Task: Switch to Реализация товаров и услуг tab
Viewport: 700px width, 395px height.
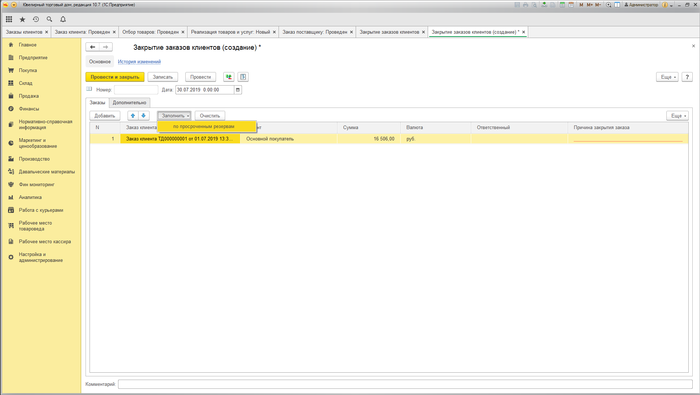Action: click(x=230, y=32)
